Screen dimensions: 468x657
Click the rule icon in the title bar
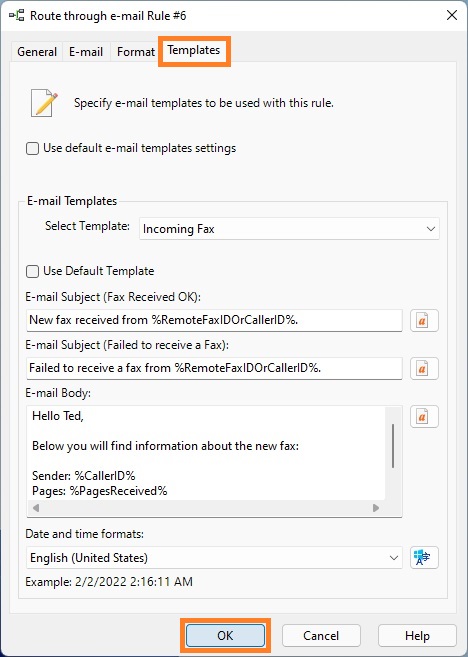(x=16, y=16)
